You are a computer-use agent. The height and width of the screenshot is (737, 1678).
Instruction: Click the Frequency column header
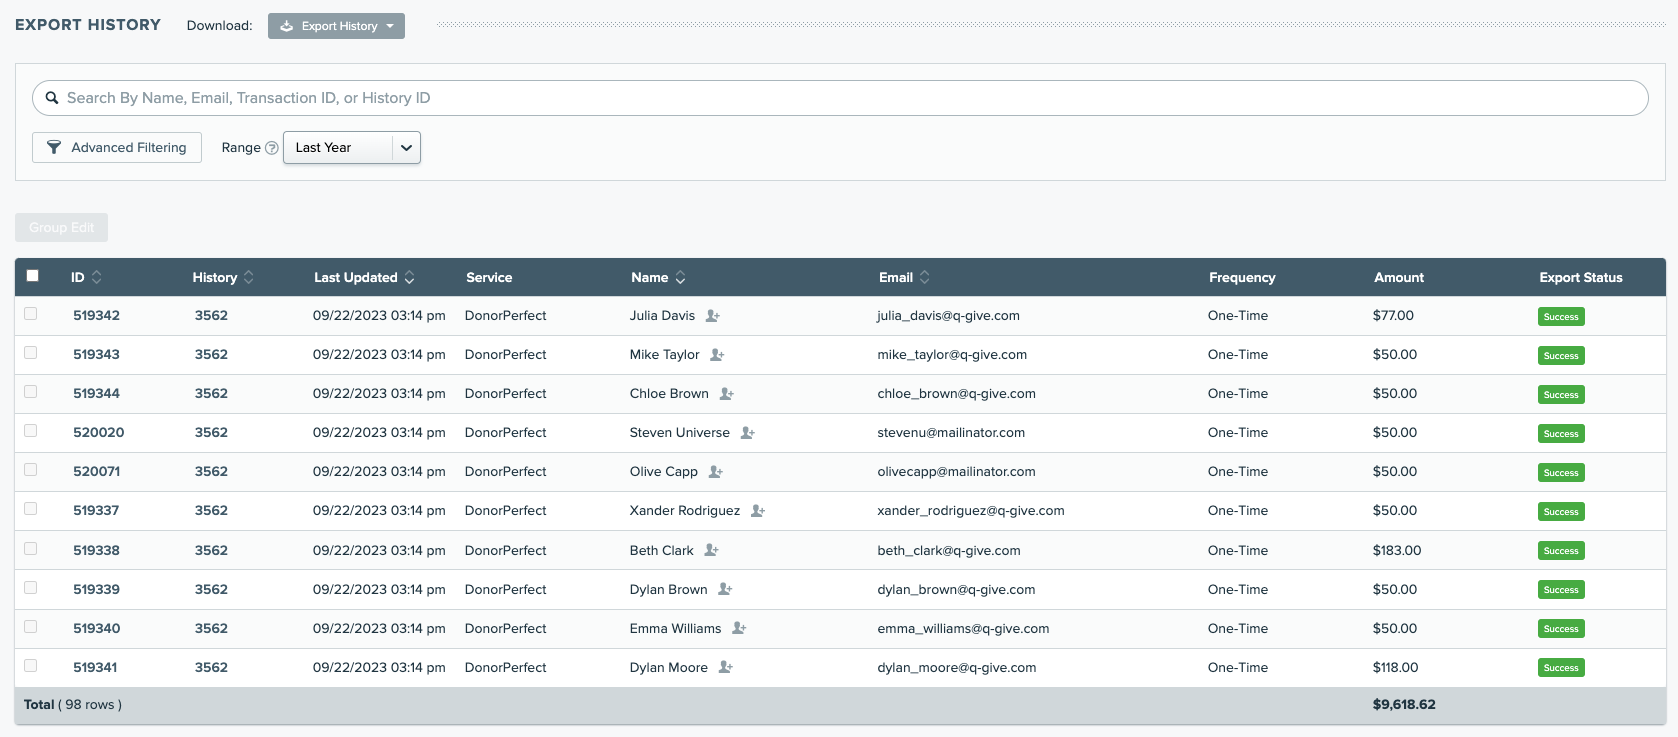tap(1242, 278)
